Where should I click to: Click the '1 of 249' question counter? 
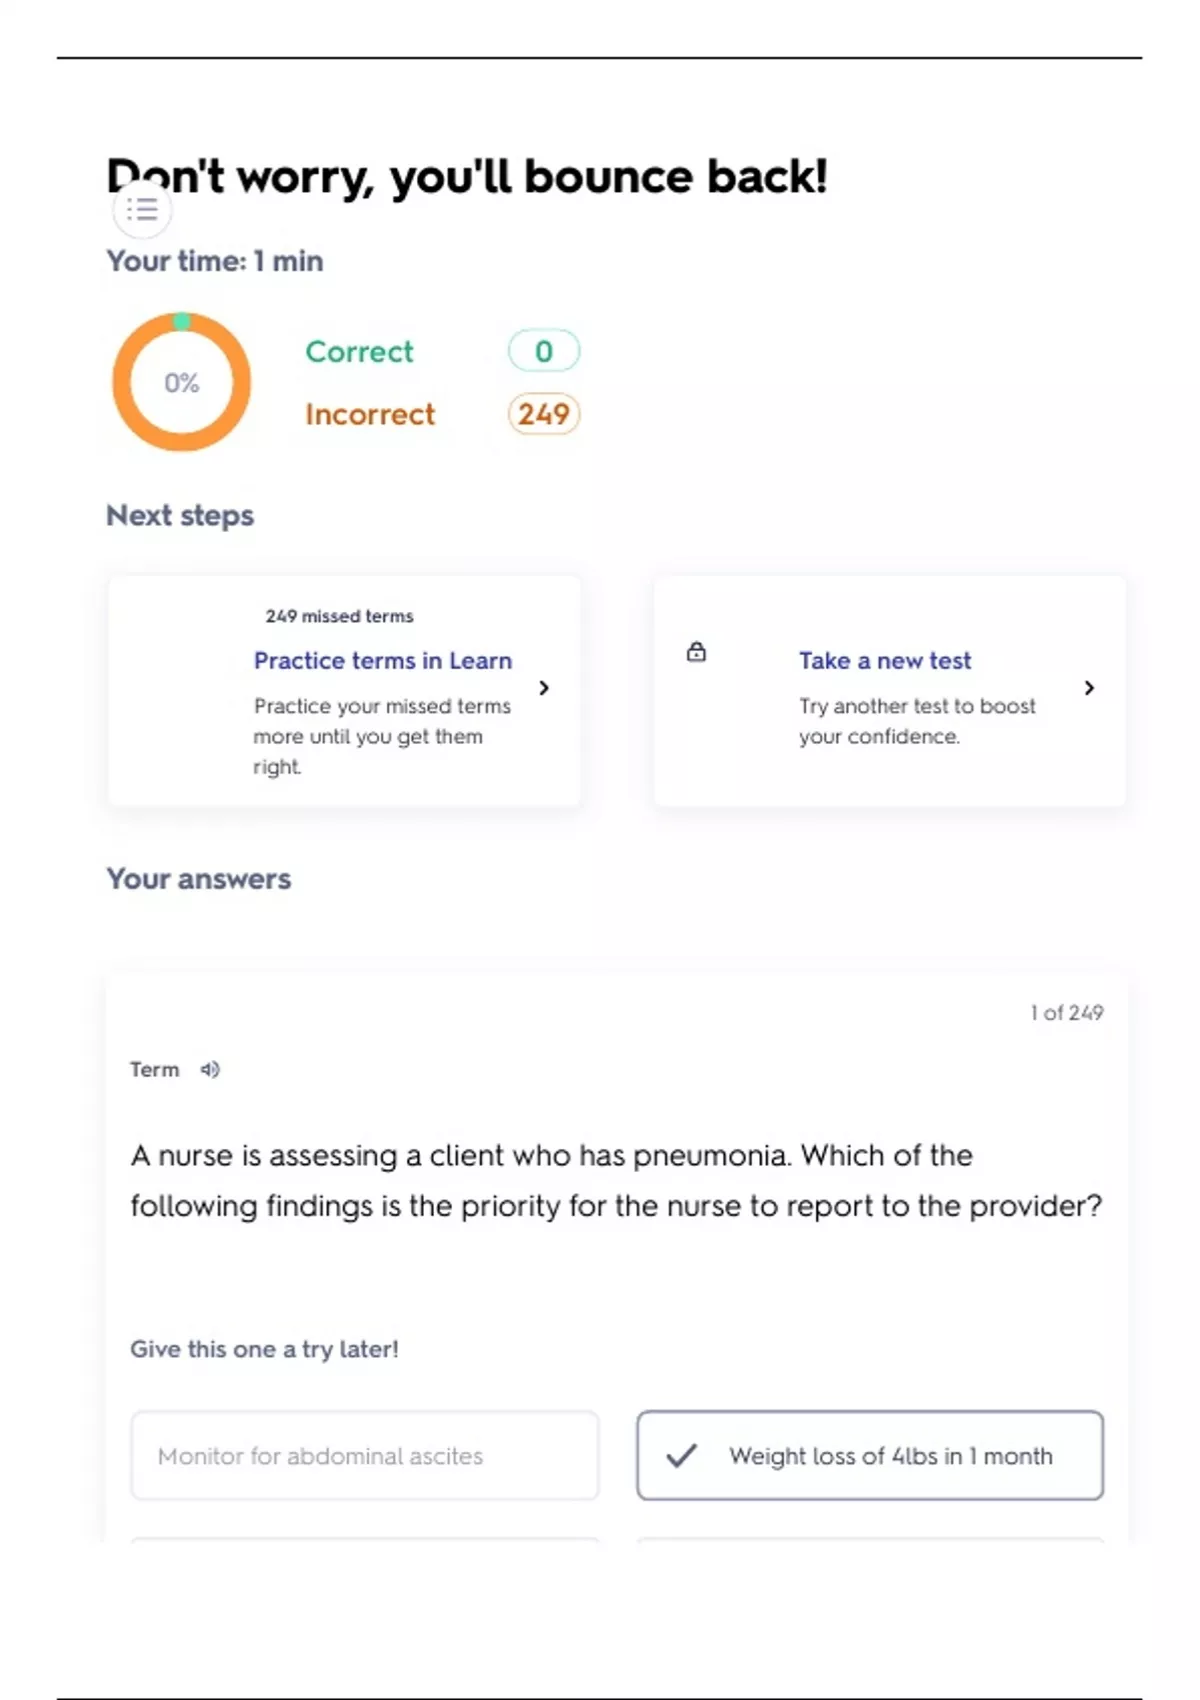tap(1066, 1013)
